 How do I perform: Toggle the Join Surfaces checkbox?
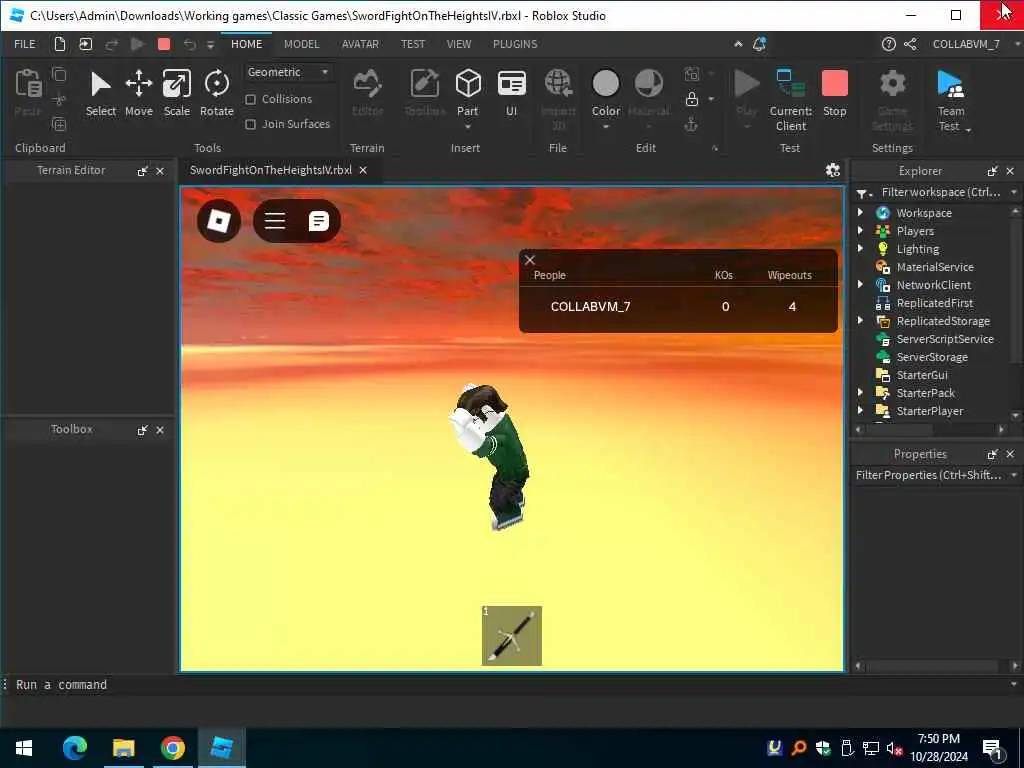(x=251, y=124)
